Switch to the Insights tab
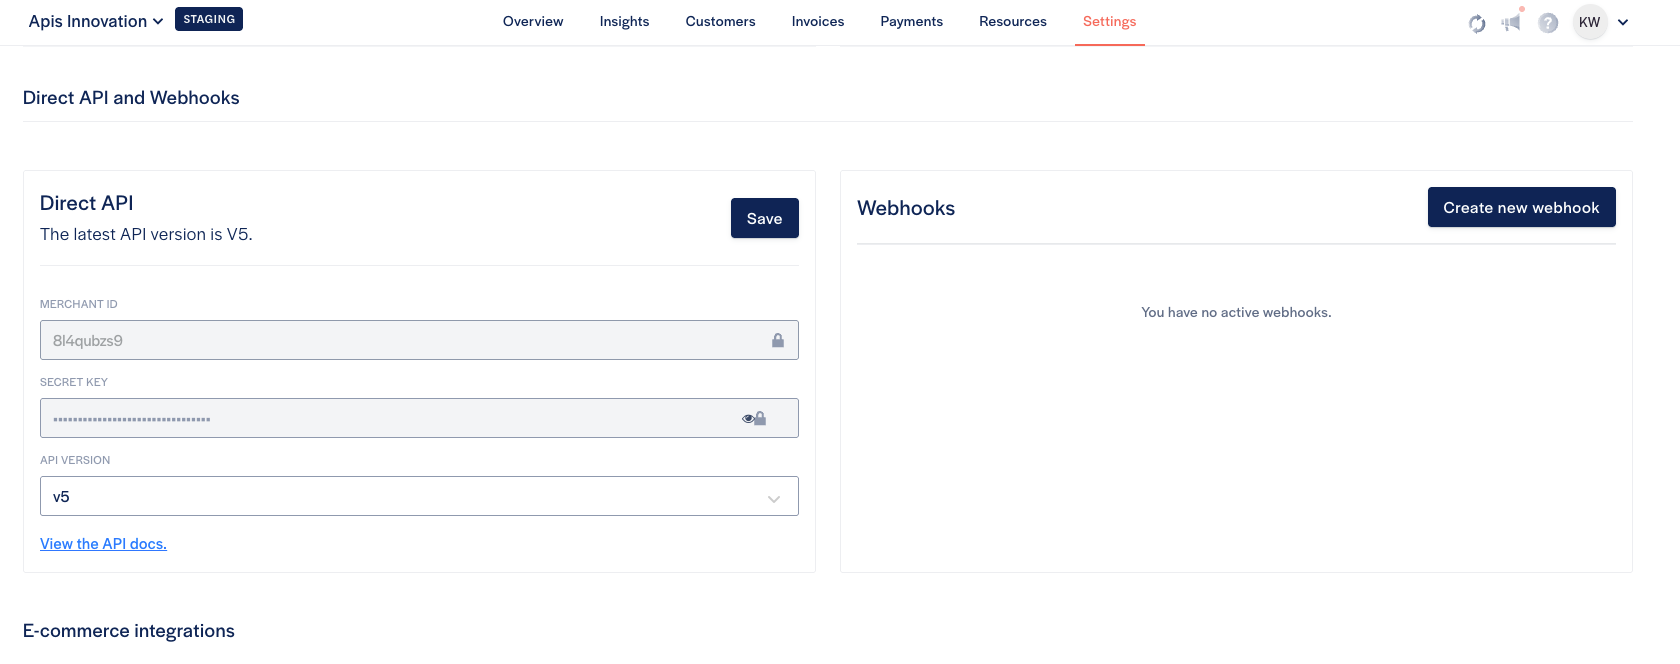Image resolution: width=1680 pixels, height=664 pixels. (x=624, y=21)
